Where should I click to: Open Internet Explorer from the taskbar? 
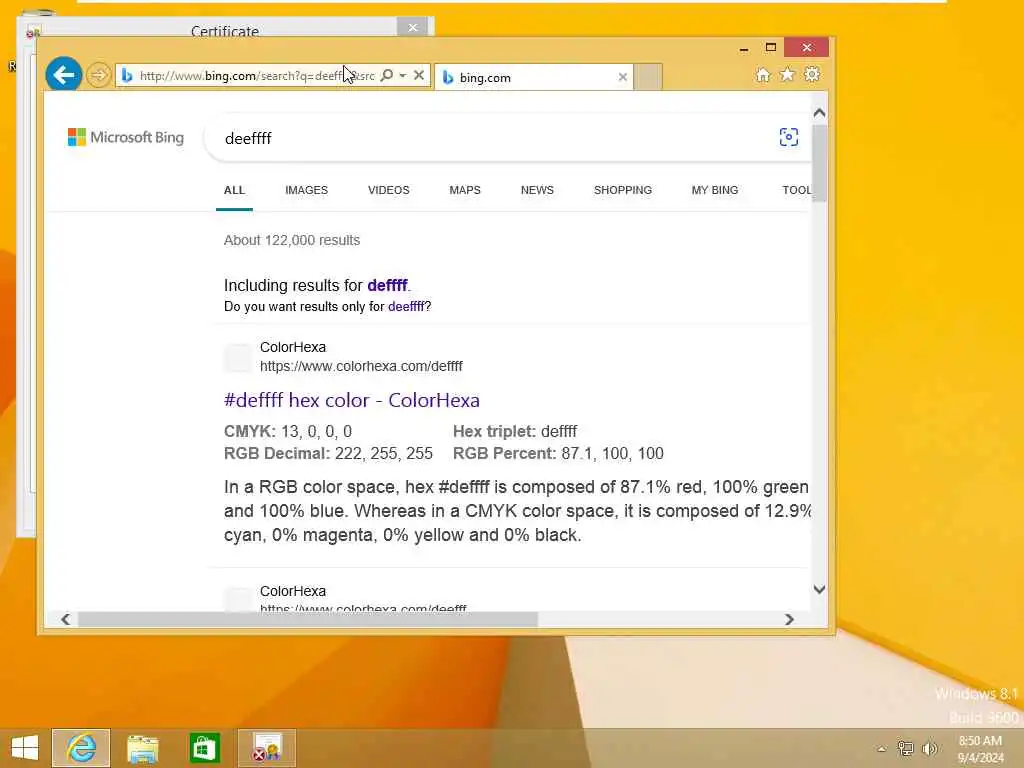click(81, 748)
